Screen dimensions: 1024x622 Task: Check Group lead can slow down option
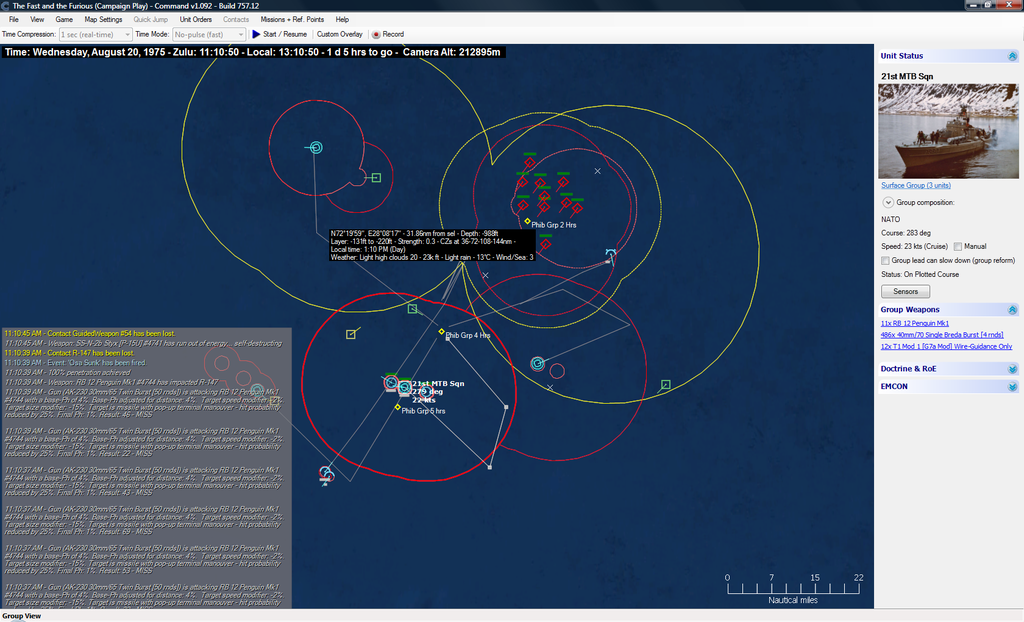(x=885, y=260)
